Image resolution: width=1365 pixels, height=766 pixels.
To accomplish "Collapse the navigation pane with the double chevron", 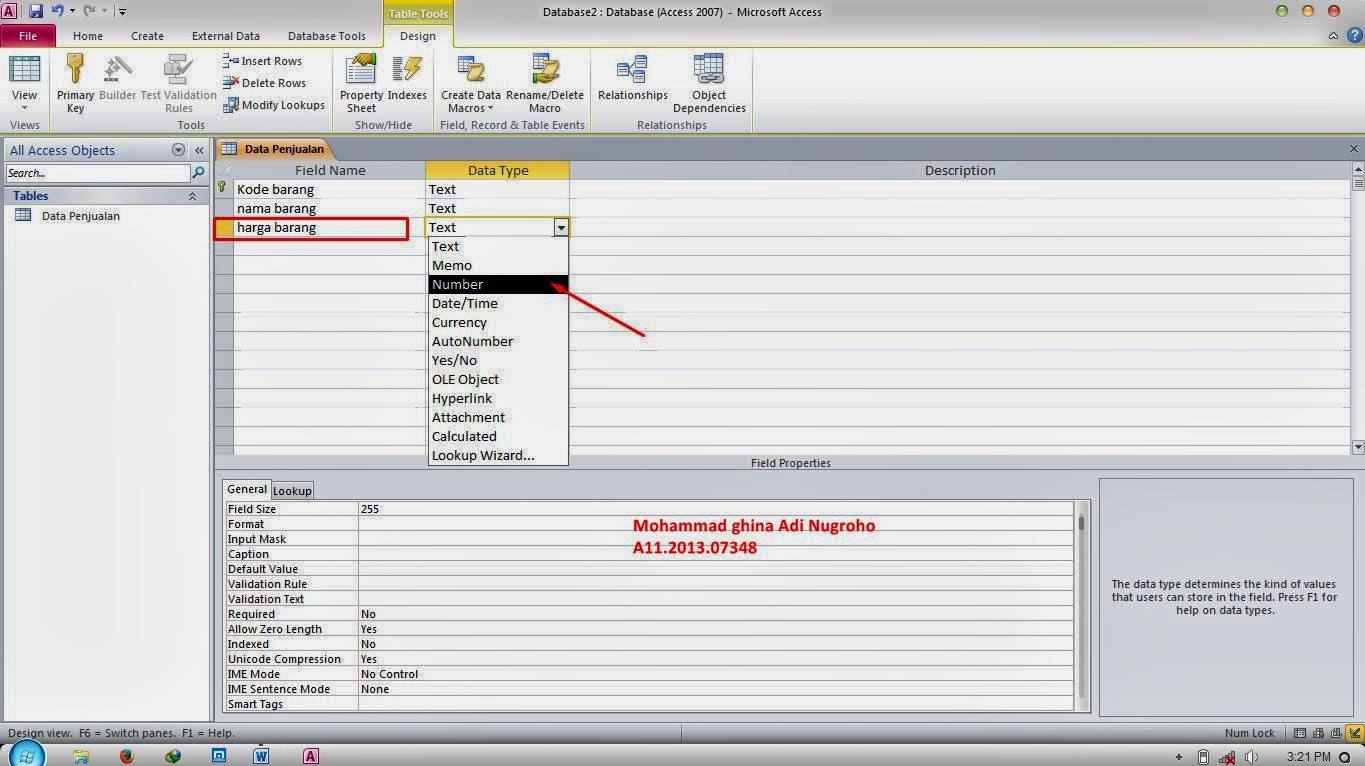I will [x=199, y=150].
